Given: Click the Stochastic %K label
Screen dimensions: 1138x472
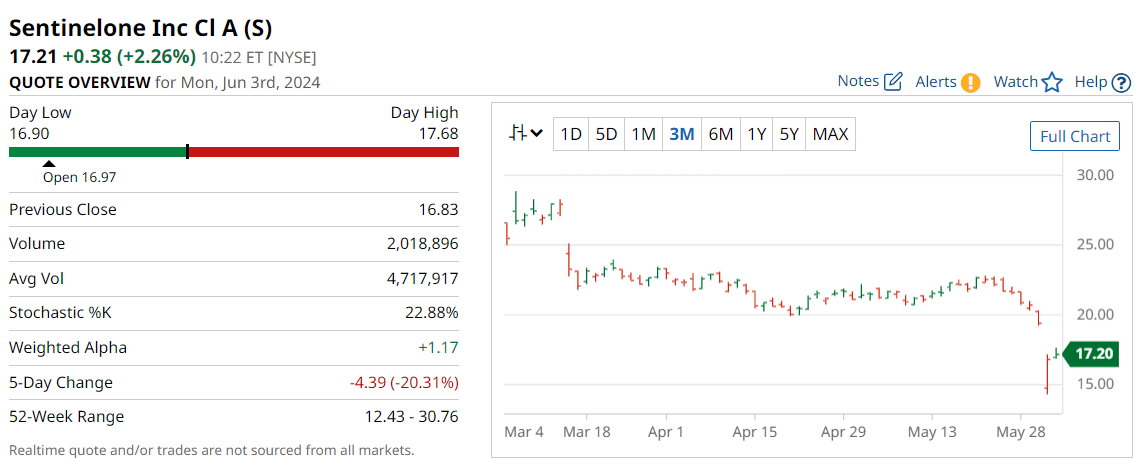Looking at the screenshot, I should [x=60, y=314].
